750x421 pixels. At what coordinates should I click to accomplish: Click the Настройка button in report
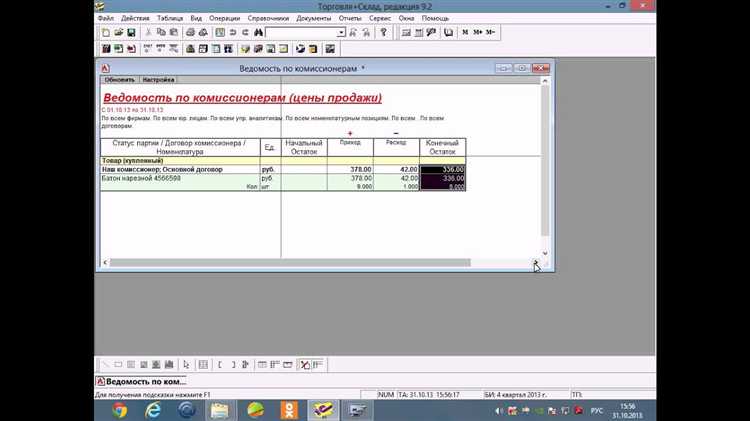[158, 80]
